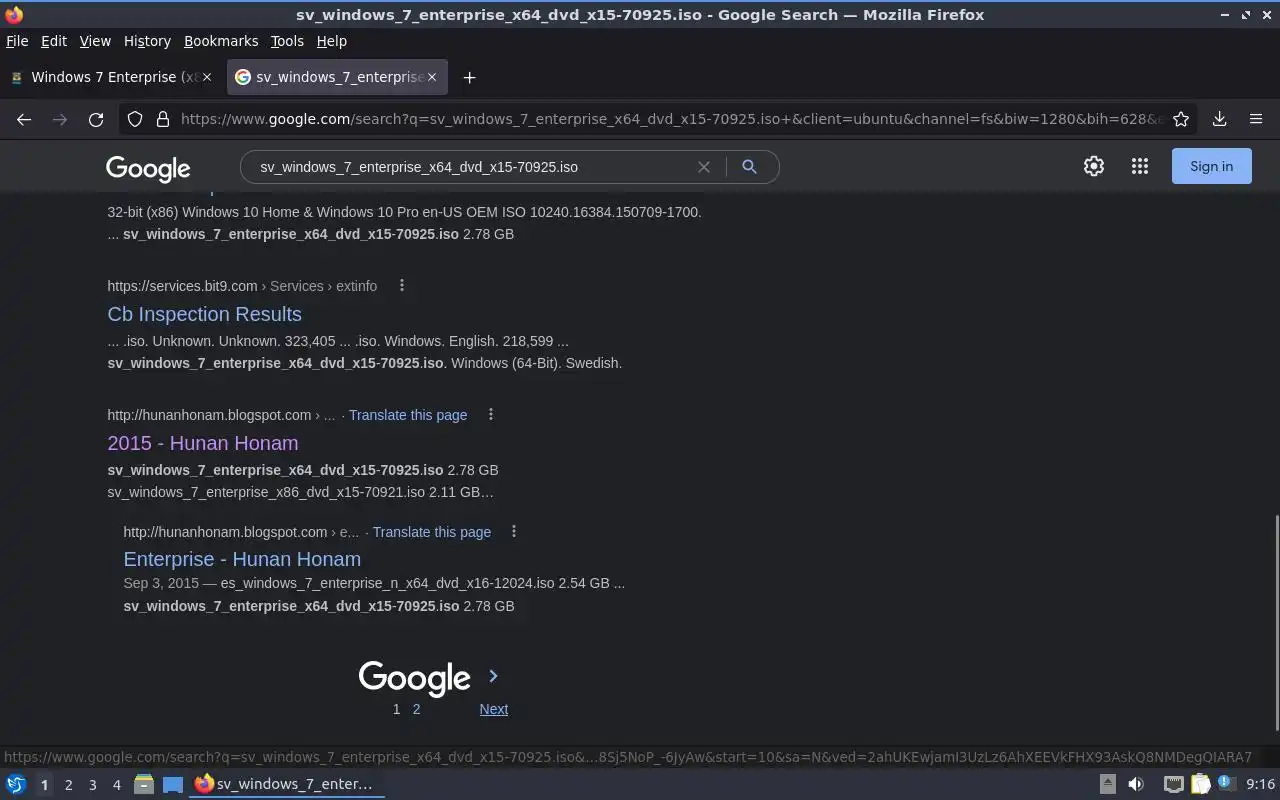Image resolution: width=1280 pixels, height=800 pixels.
Task: Open the Cb Inspection Results link
Action: click(x=204, y=314)
